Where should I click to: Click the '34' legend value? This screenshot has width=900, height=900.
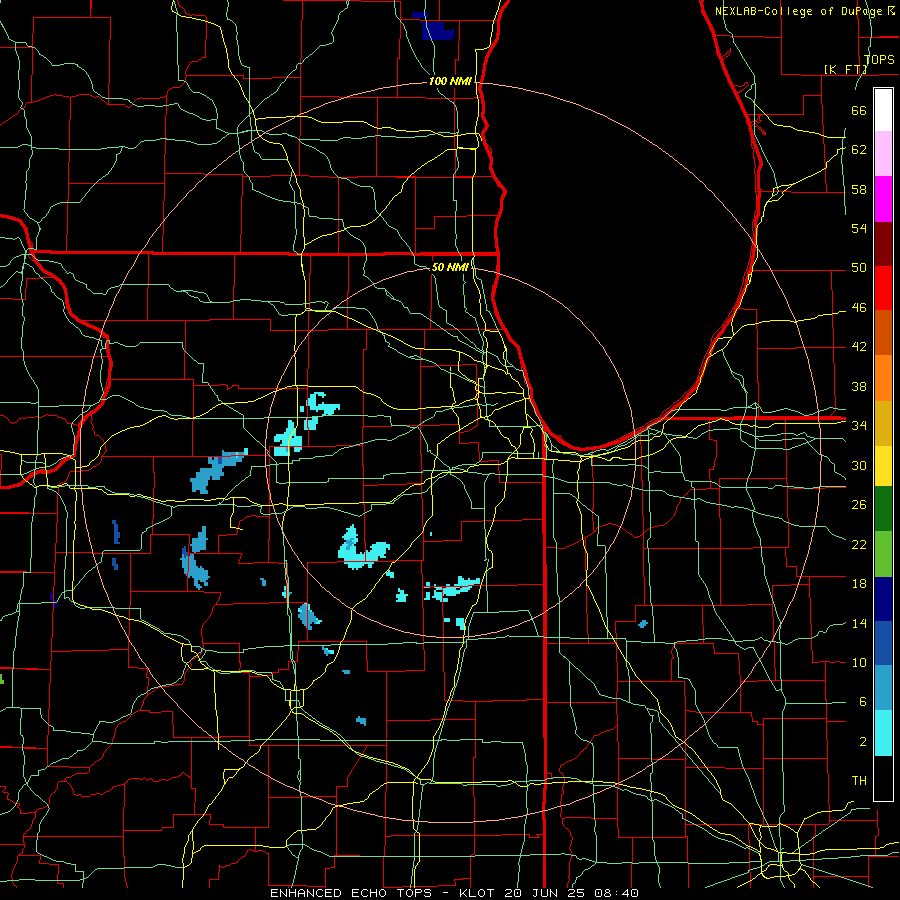859,425
